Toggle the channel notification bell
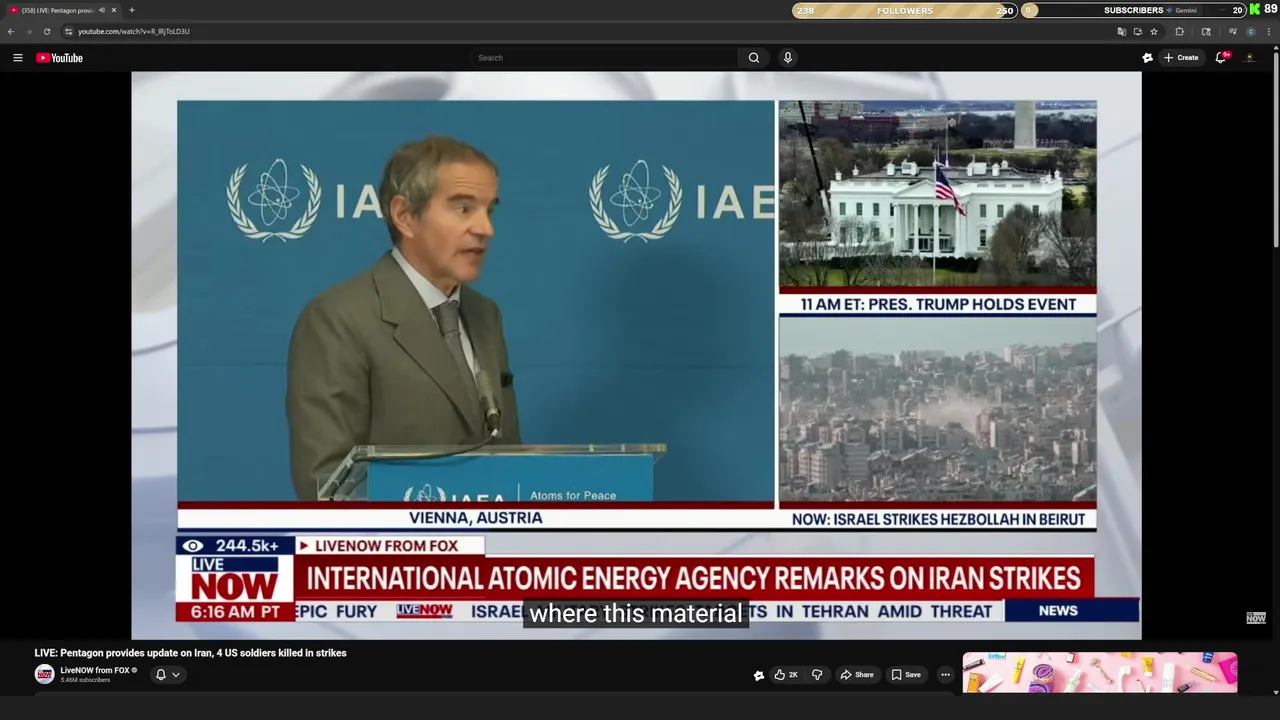 160,675
